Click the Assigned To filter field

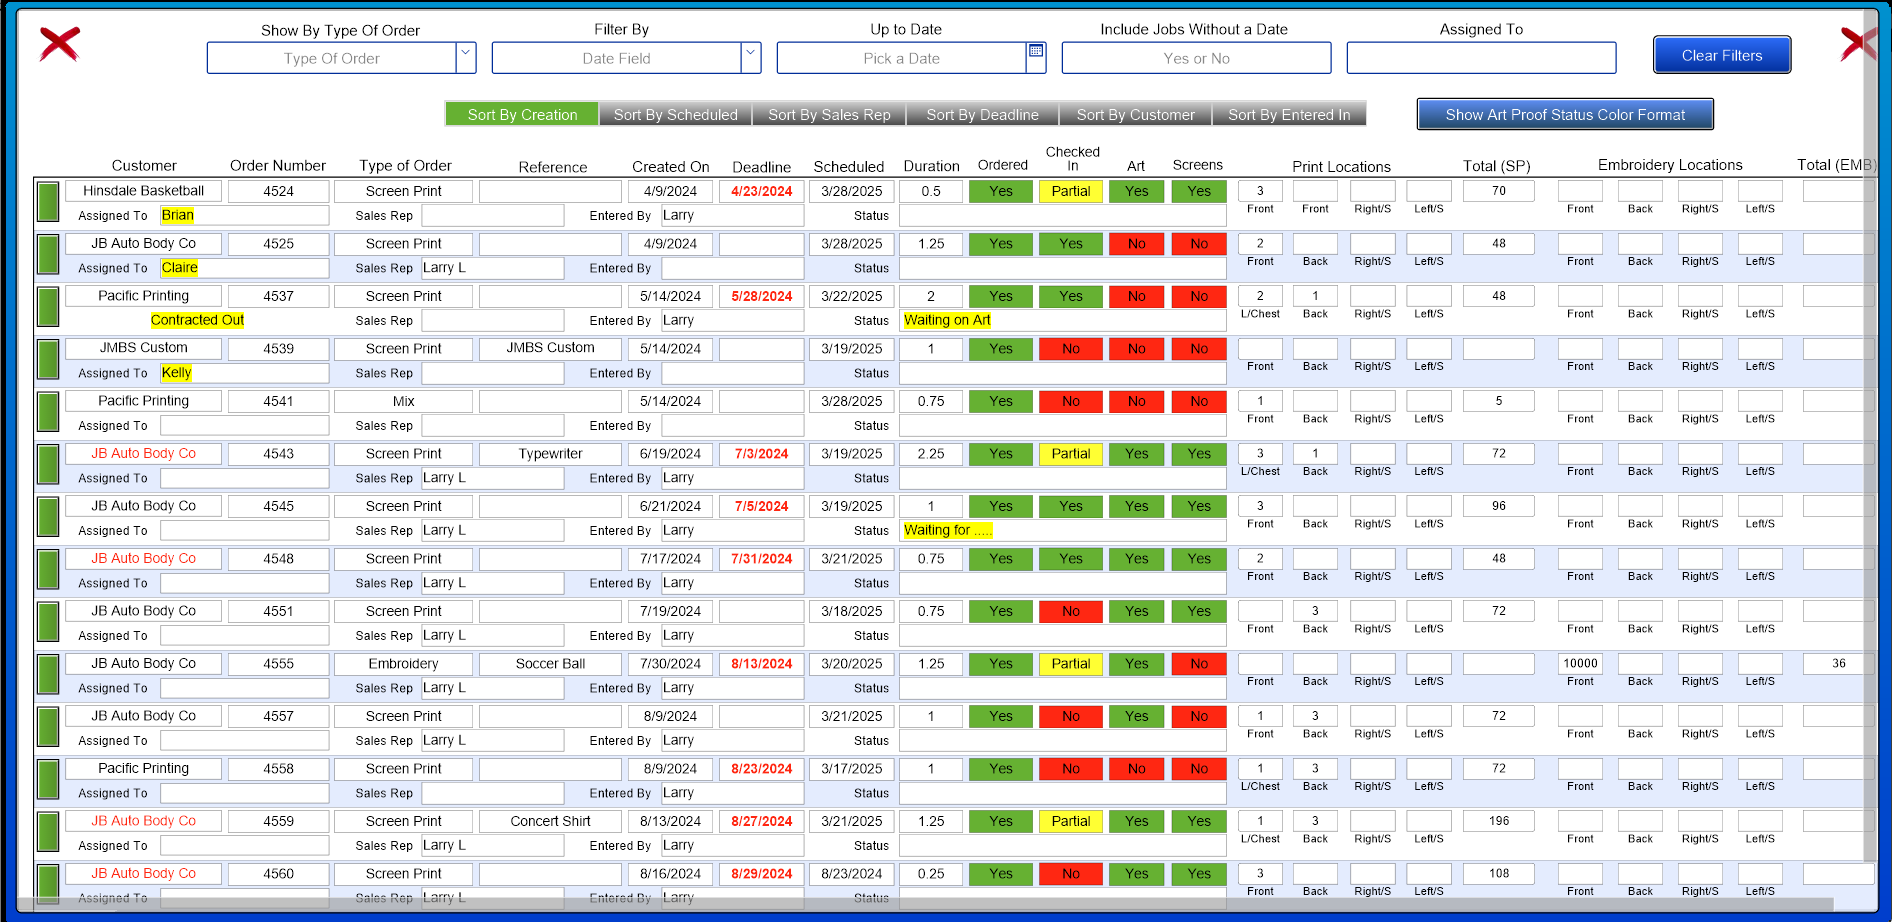point(1481,57)
